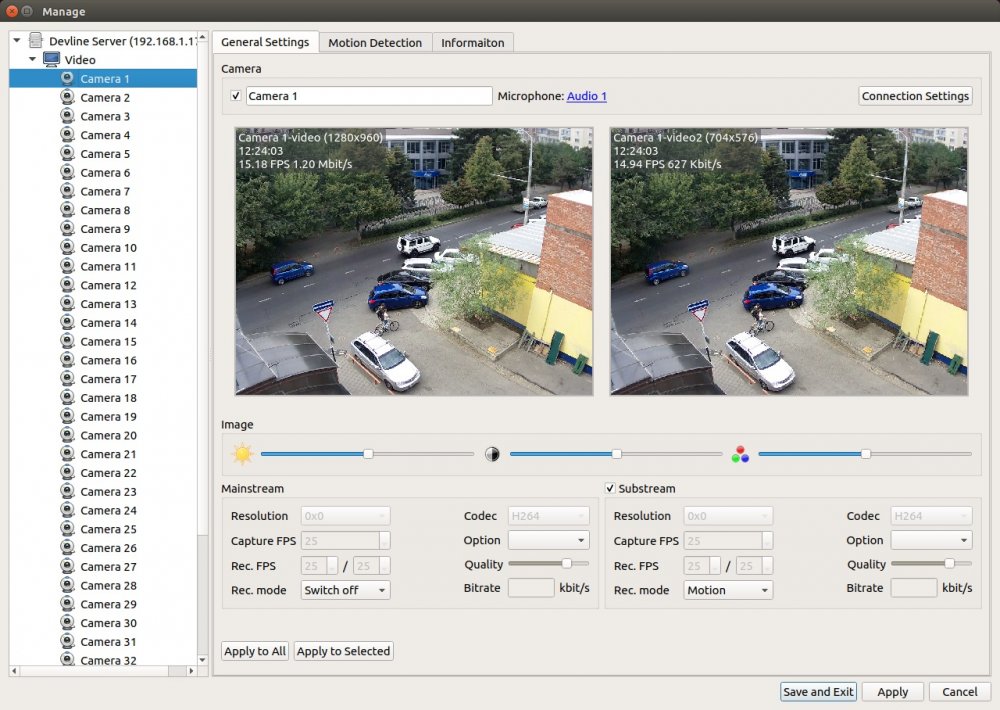Click the webcam icon beside Camera 13

coord(67,303)
